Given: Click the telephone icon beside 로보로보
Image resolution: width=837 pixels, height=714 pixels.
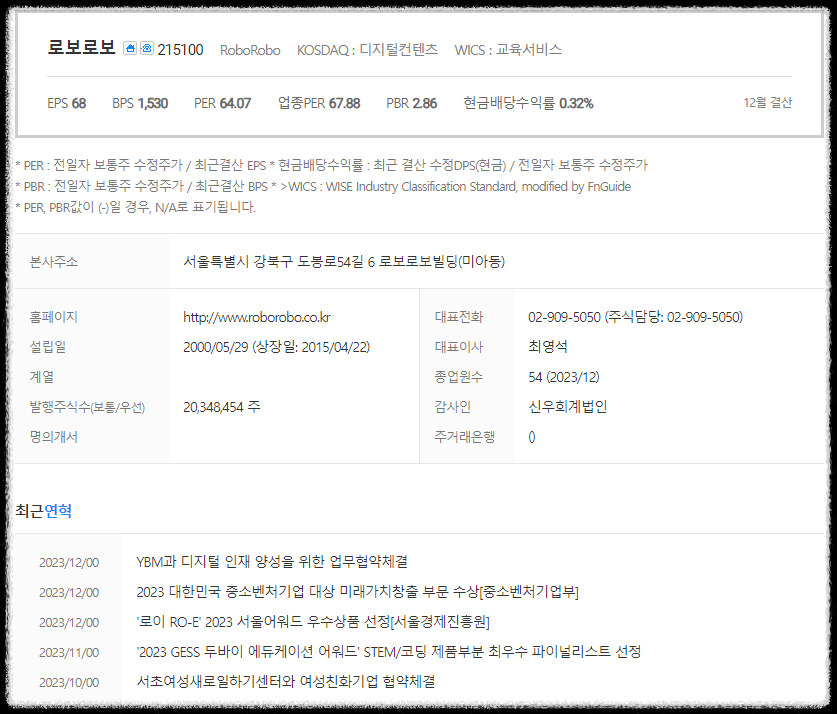Looking at the screenshot, I should tap(147, 48).
